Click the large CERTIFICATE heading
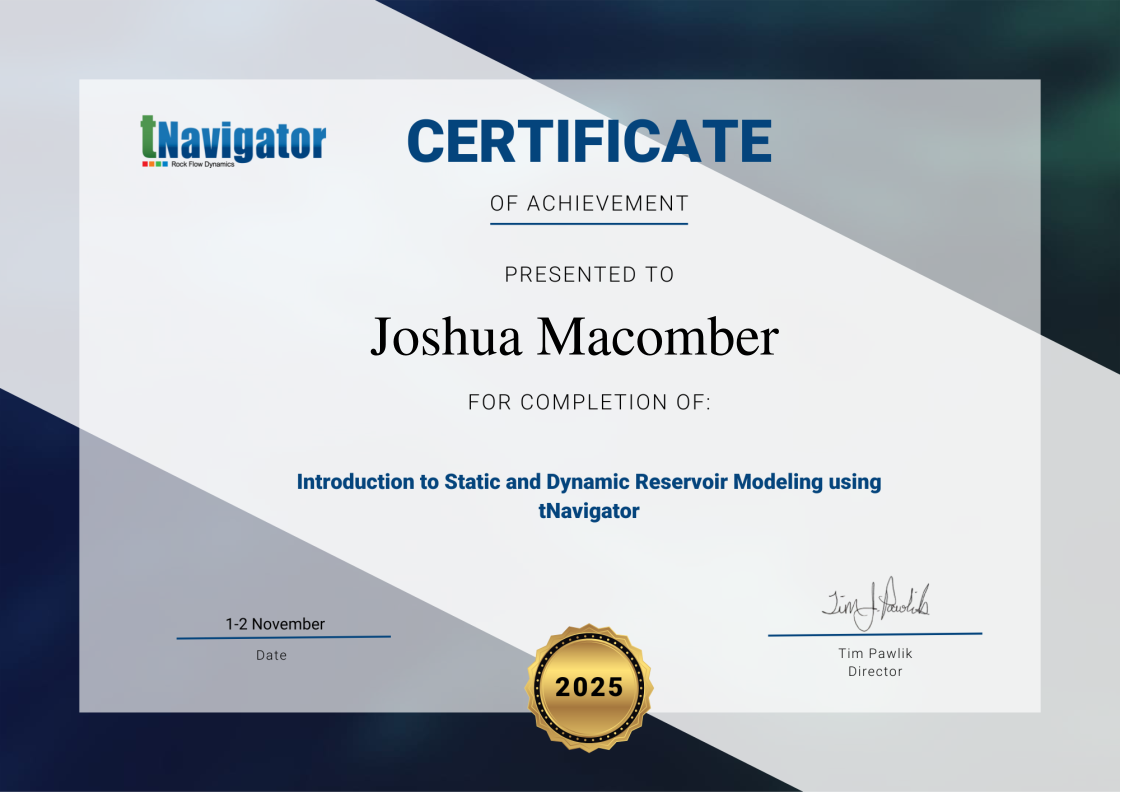 [589, 141]
